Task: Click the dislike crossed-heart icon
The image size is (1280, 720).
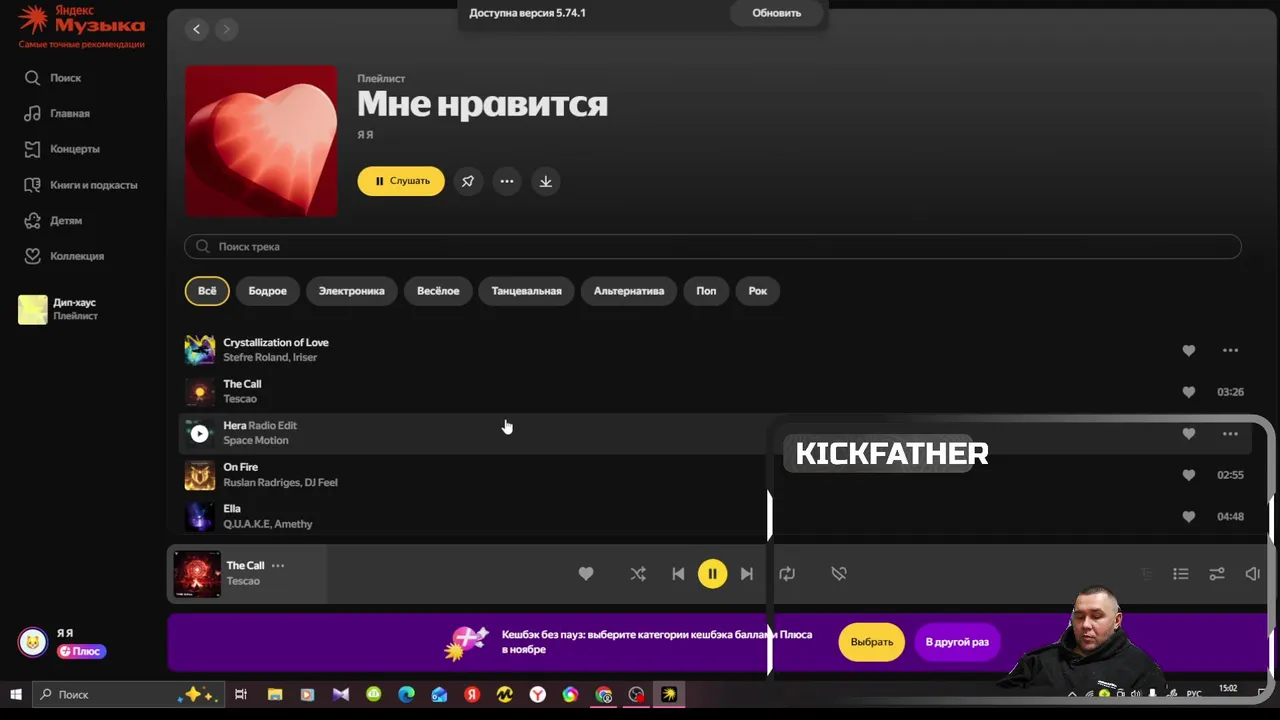Action: coord(839,574)
